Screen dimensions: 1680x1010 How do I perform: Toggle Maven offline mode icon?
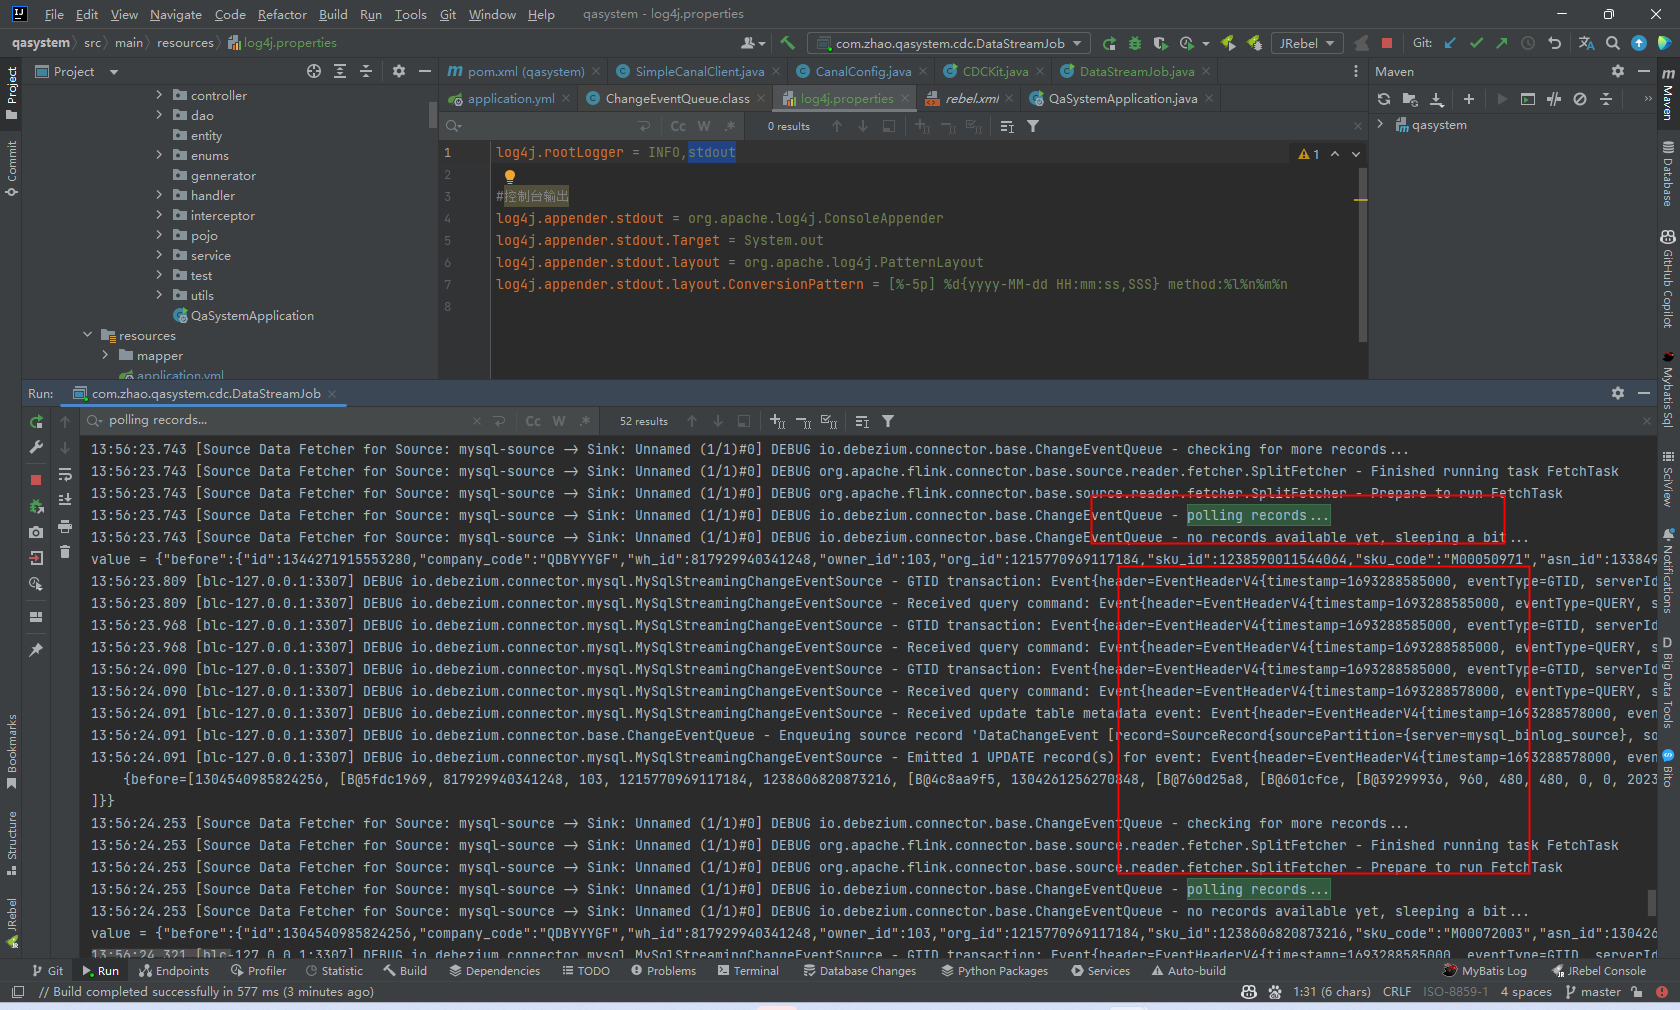1554,99
